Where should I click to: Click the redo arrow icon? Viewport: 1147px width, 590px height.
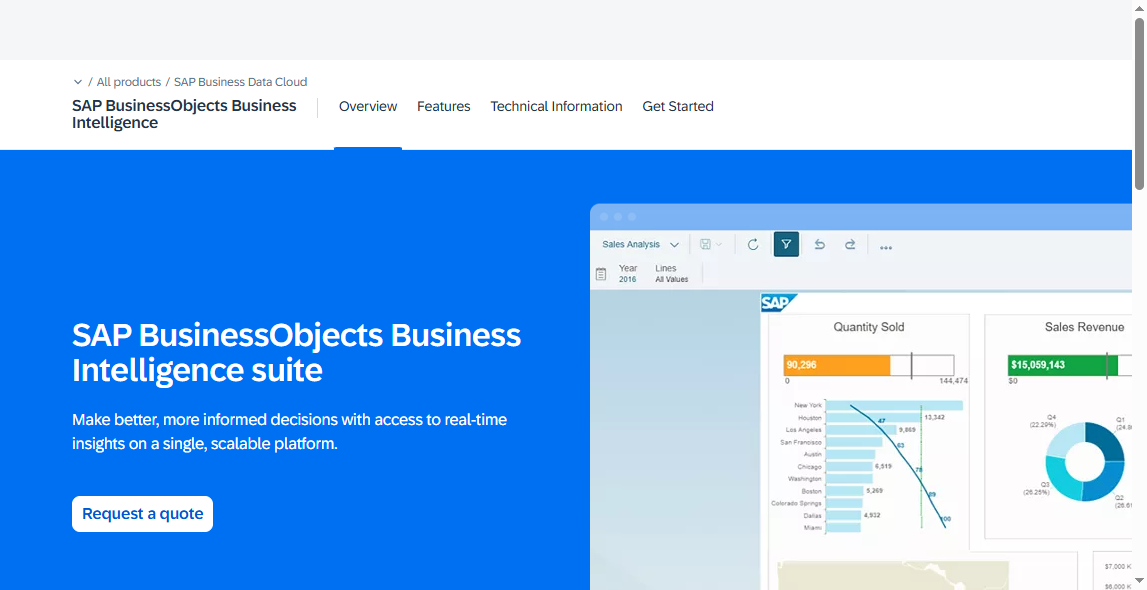click(x=850, y=244)
